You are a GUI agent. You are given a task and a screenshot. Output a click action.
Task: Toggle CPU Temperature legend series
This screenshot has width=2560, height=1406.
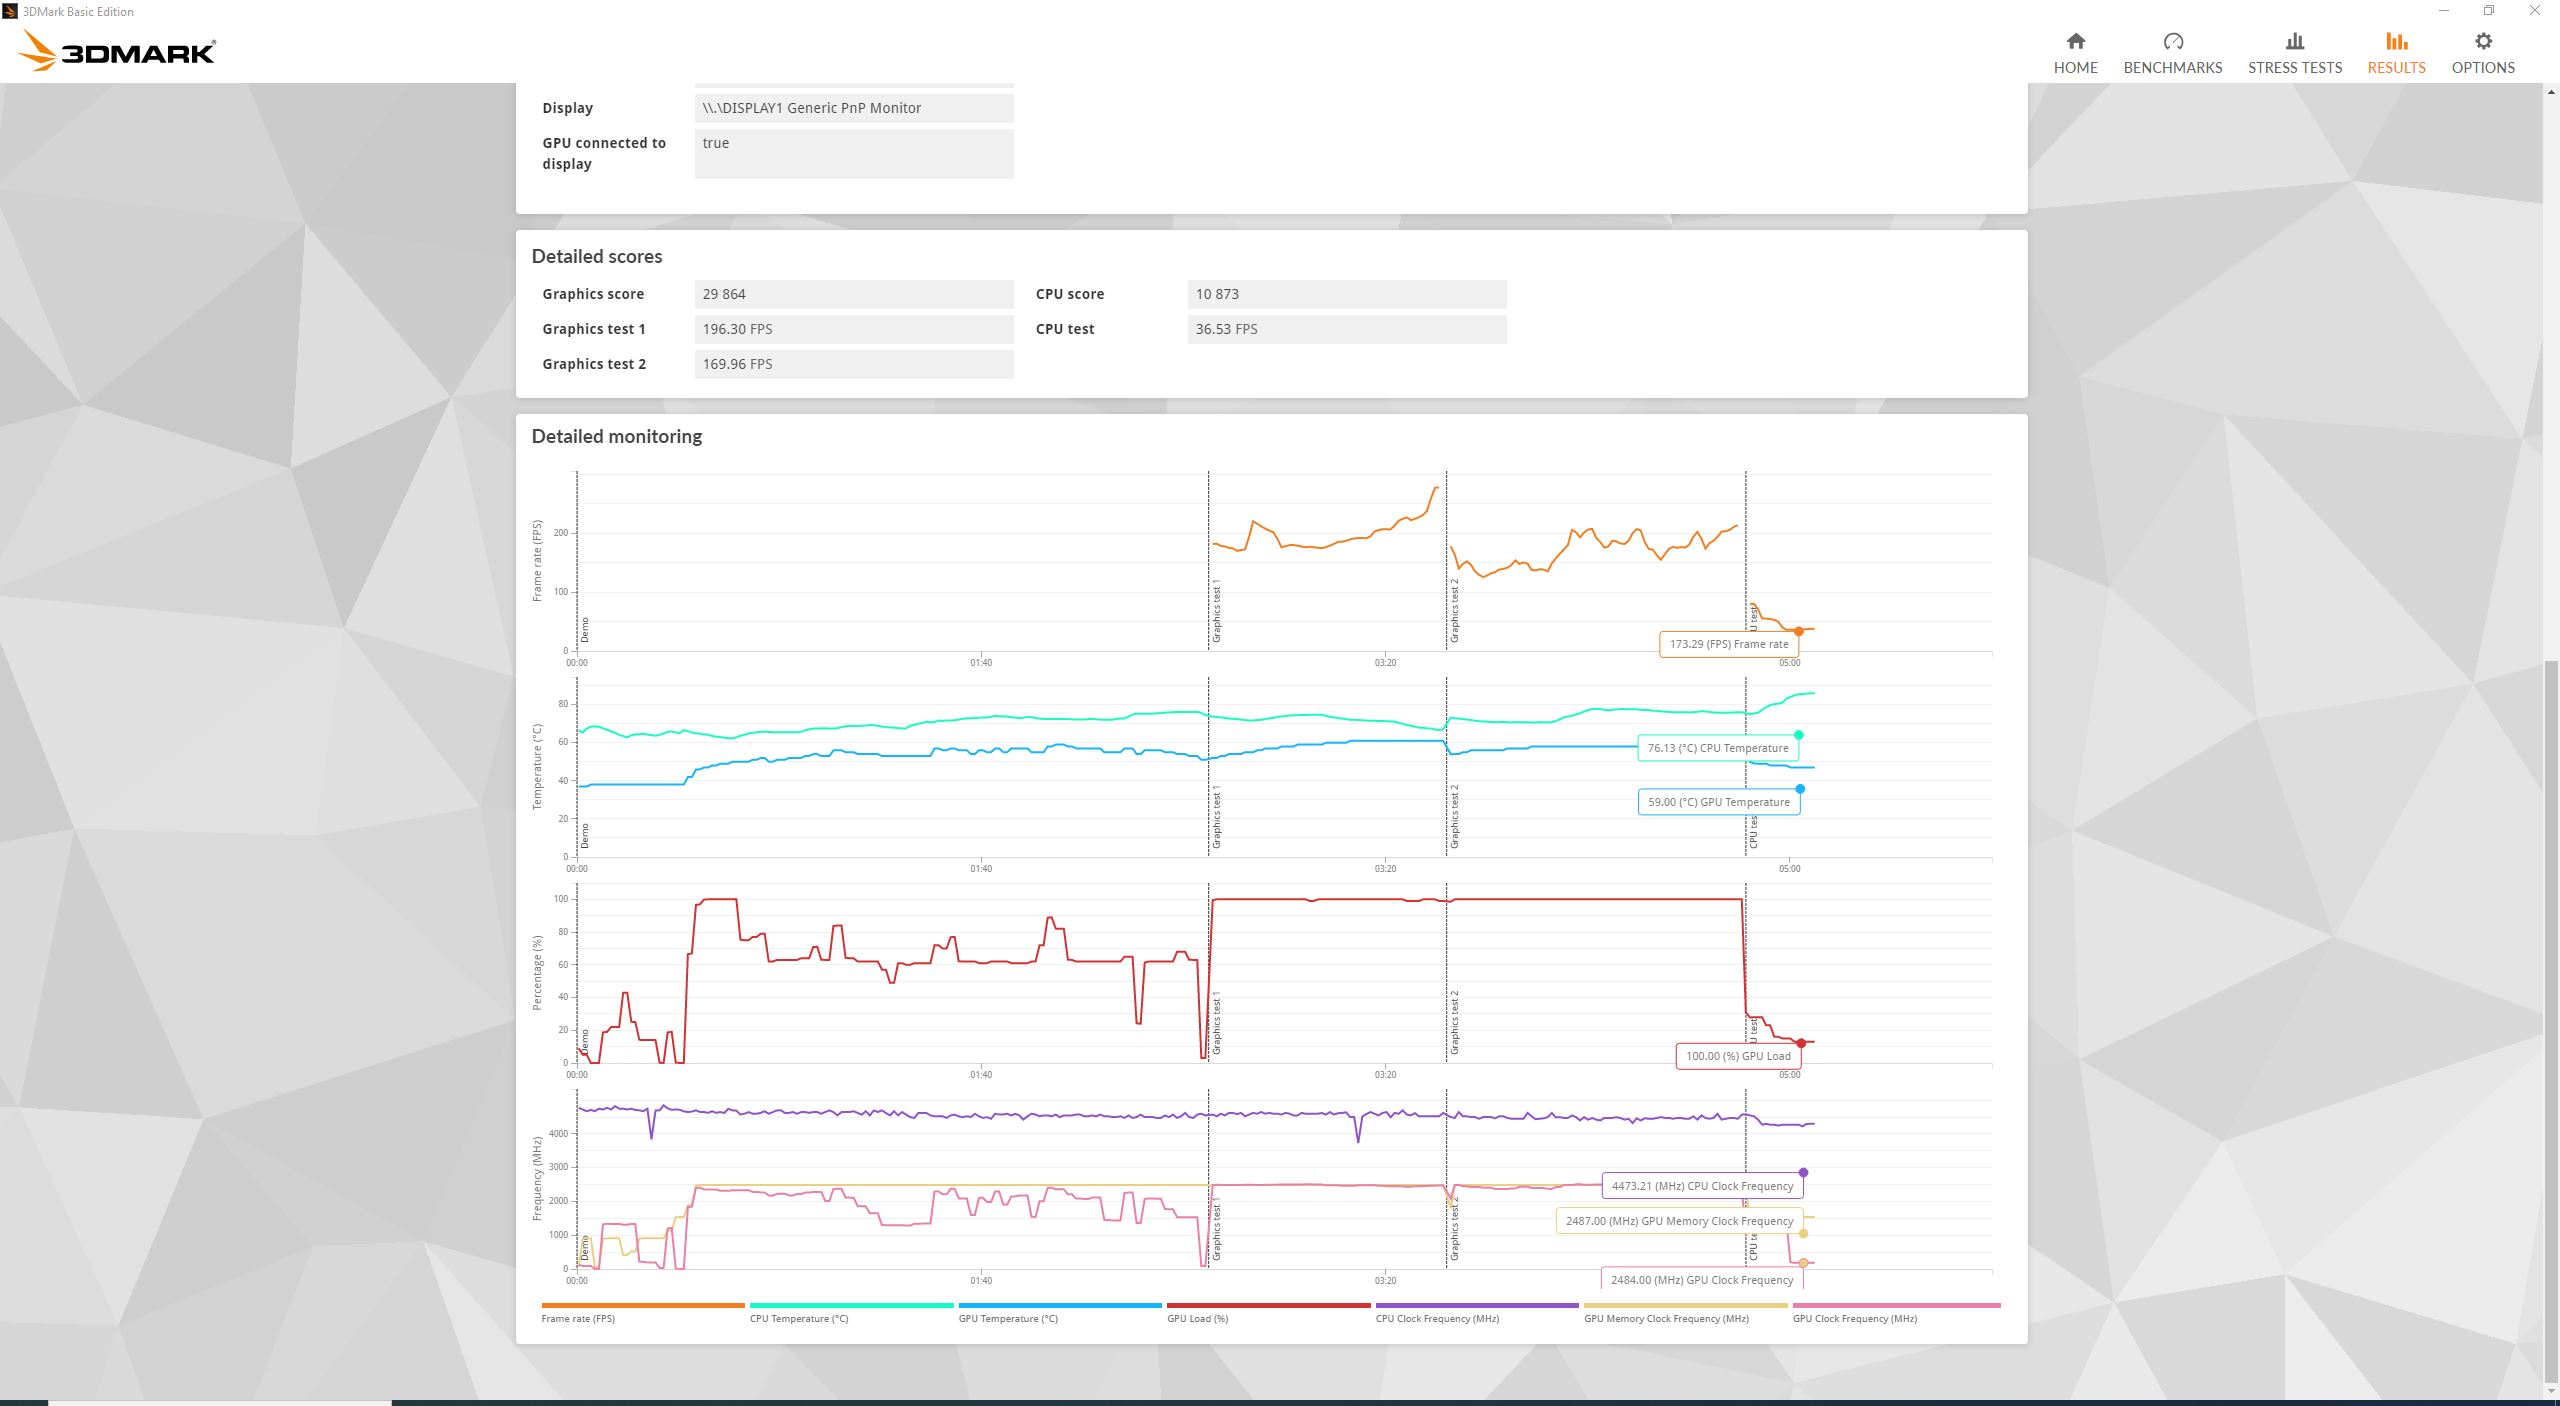point(798,1318)
